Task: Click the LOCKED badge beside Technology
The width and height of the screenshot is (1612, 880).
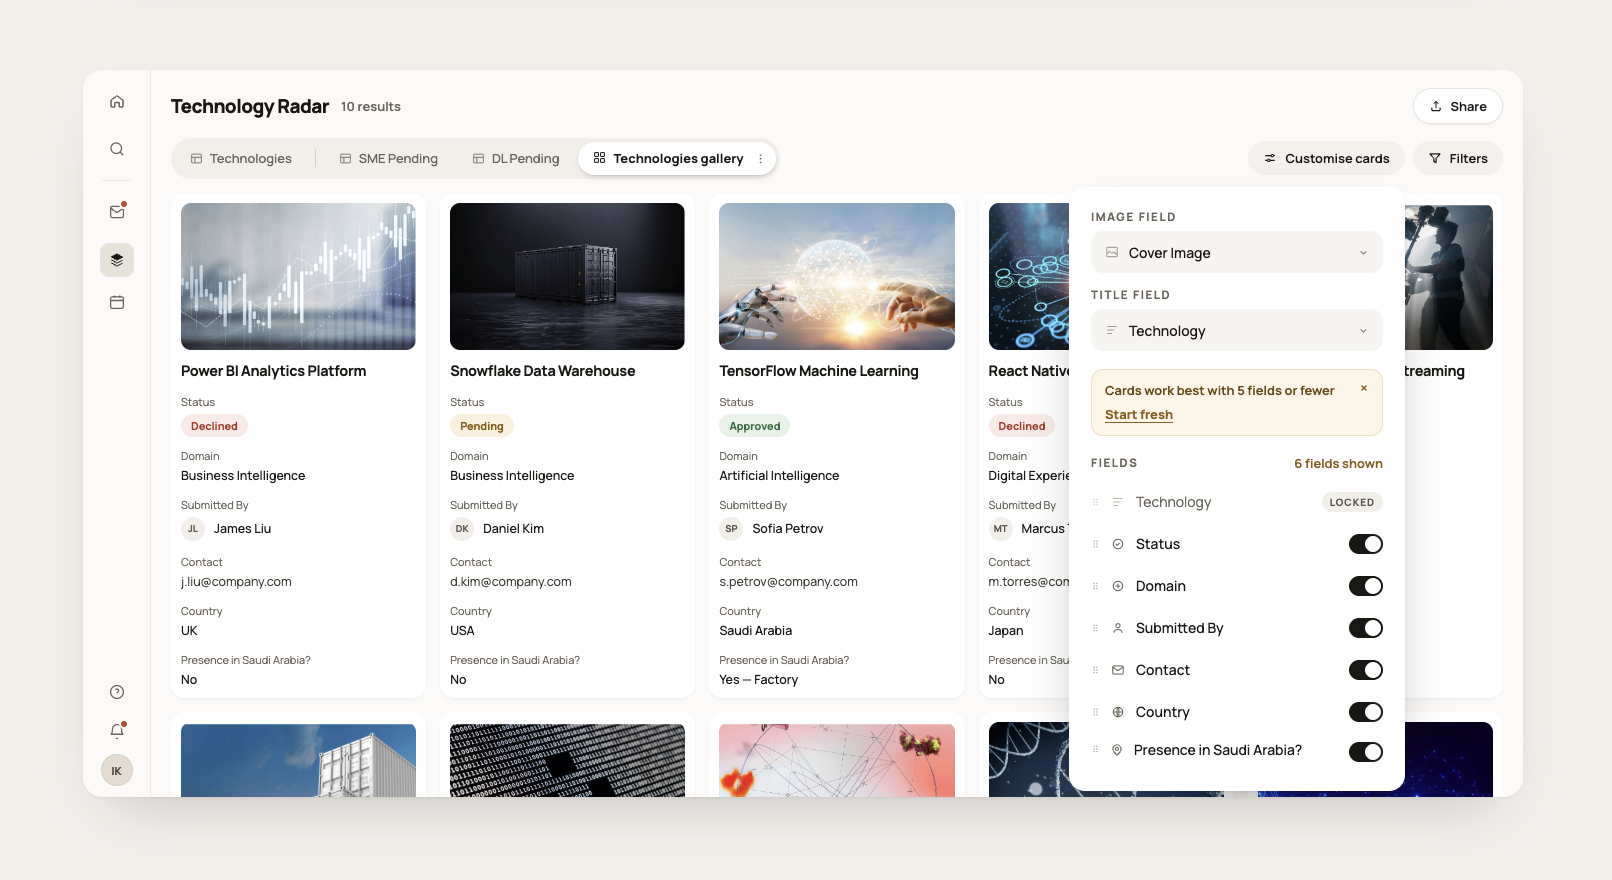Action: click(1352, 502)
